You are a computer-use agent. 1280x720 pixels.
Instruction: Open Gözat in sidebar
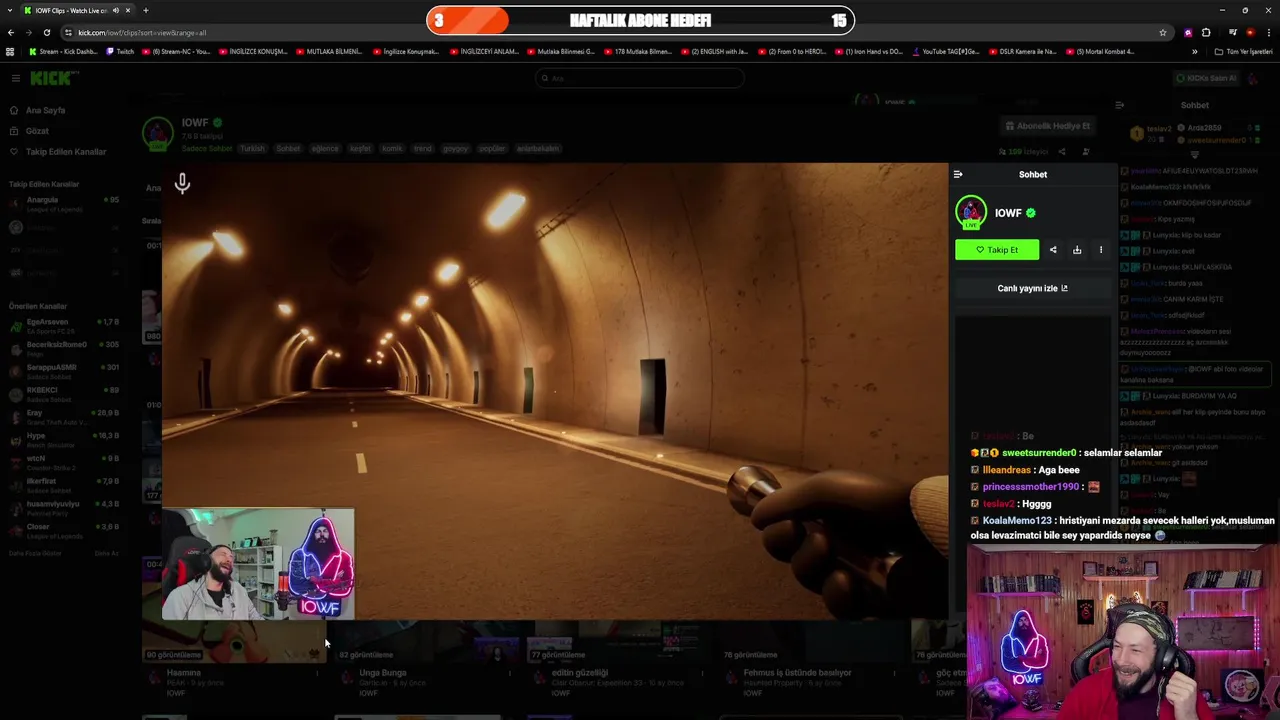(29, 131)
